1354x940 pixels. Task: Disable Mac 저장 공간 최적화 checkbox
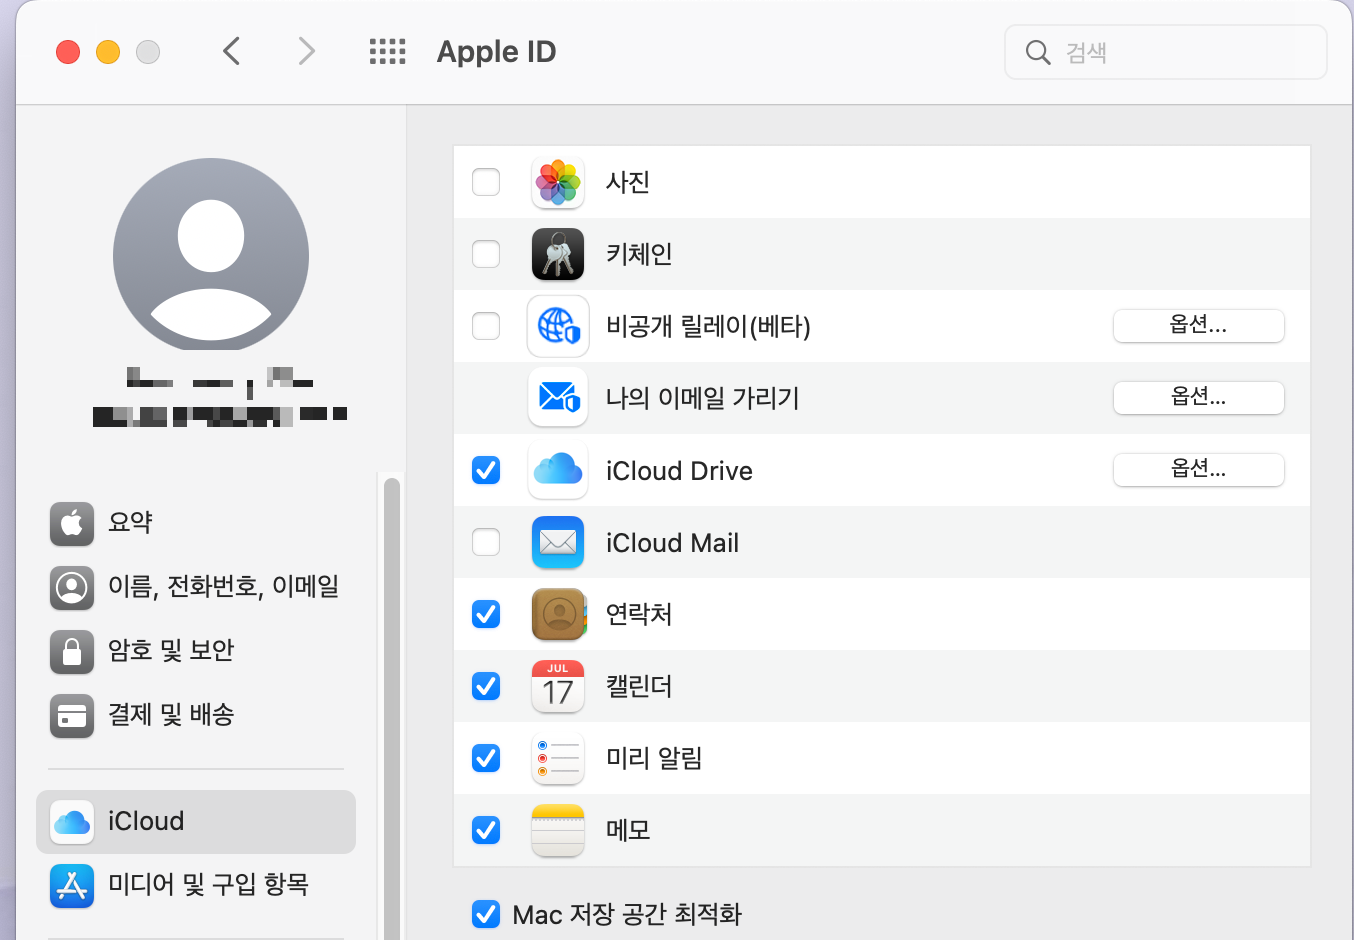(486, 914)
